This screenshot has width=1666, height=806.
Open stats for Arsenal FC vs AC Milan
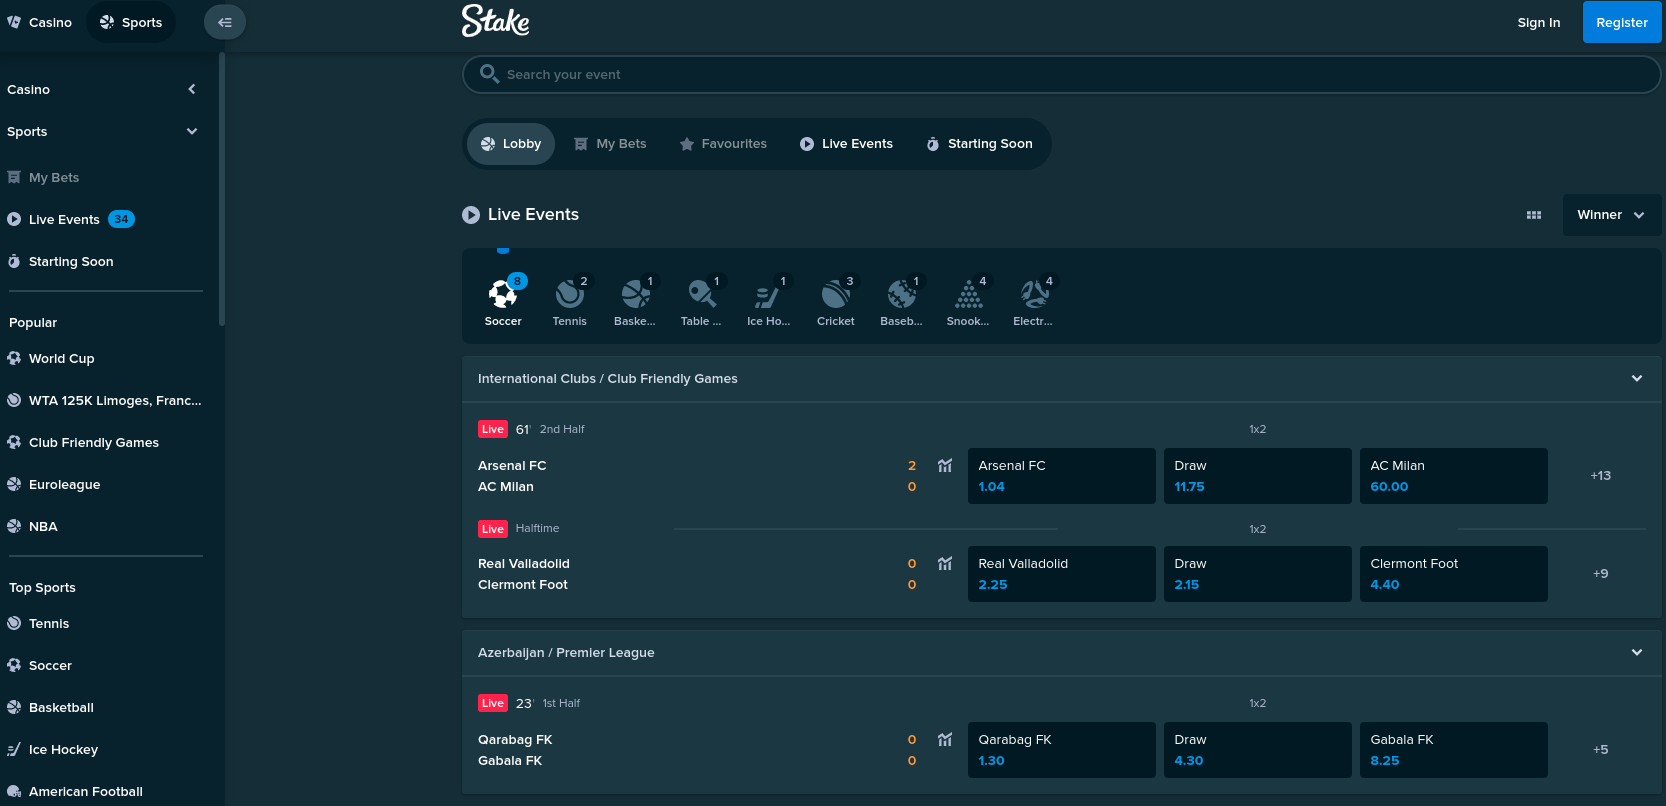945,466
